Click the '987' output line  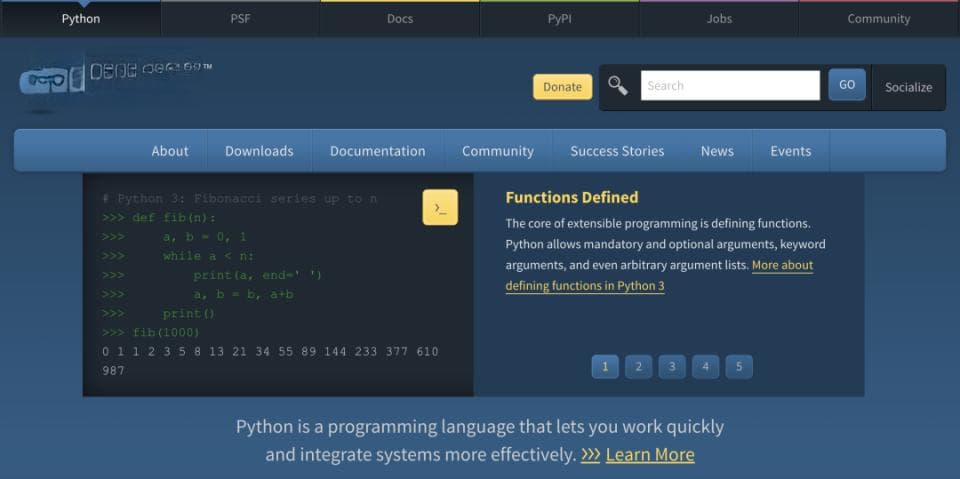(113, 371)
